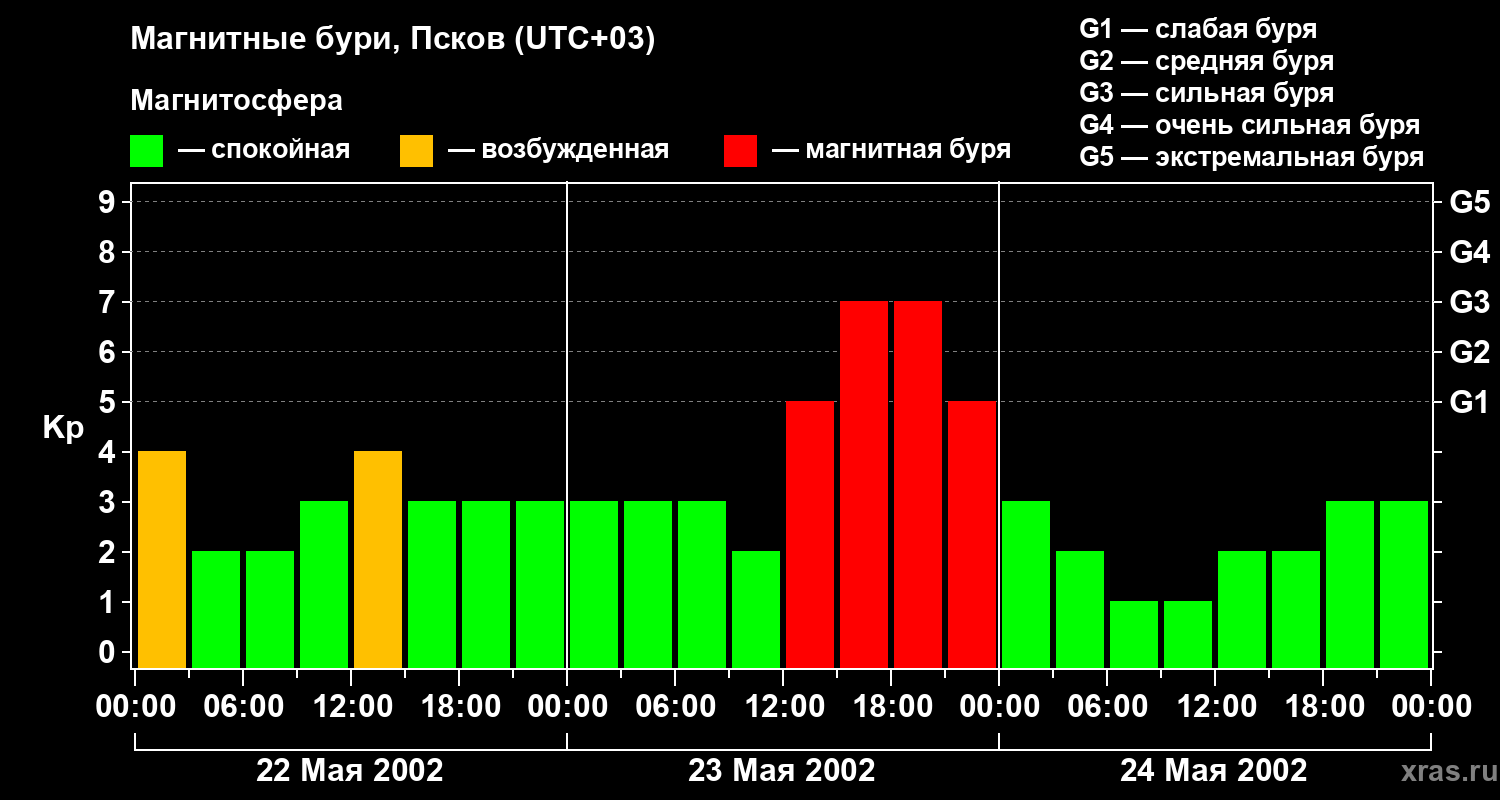
Task: Click the green Kp 1 bar at 06:00 on 24 May
Action: [x=1134, y=634]
